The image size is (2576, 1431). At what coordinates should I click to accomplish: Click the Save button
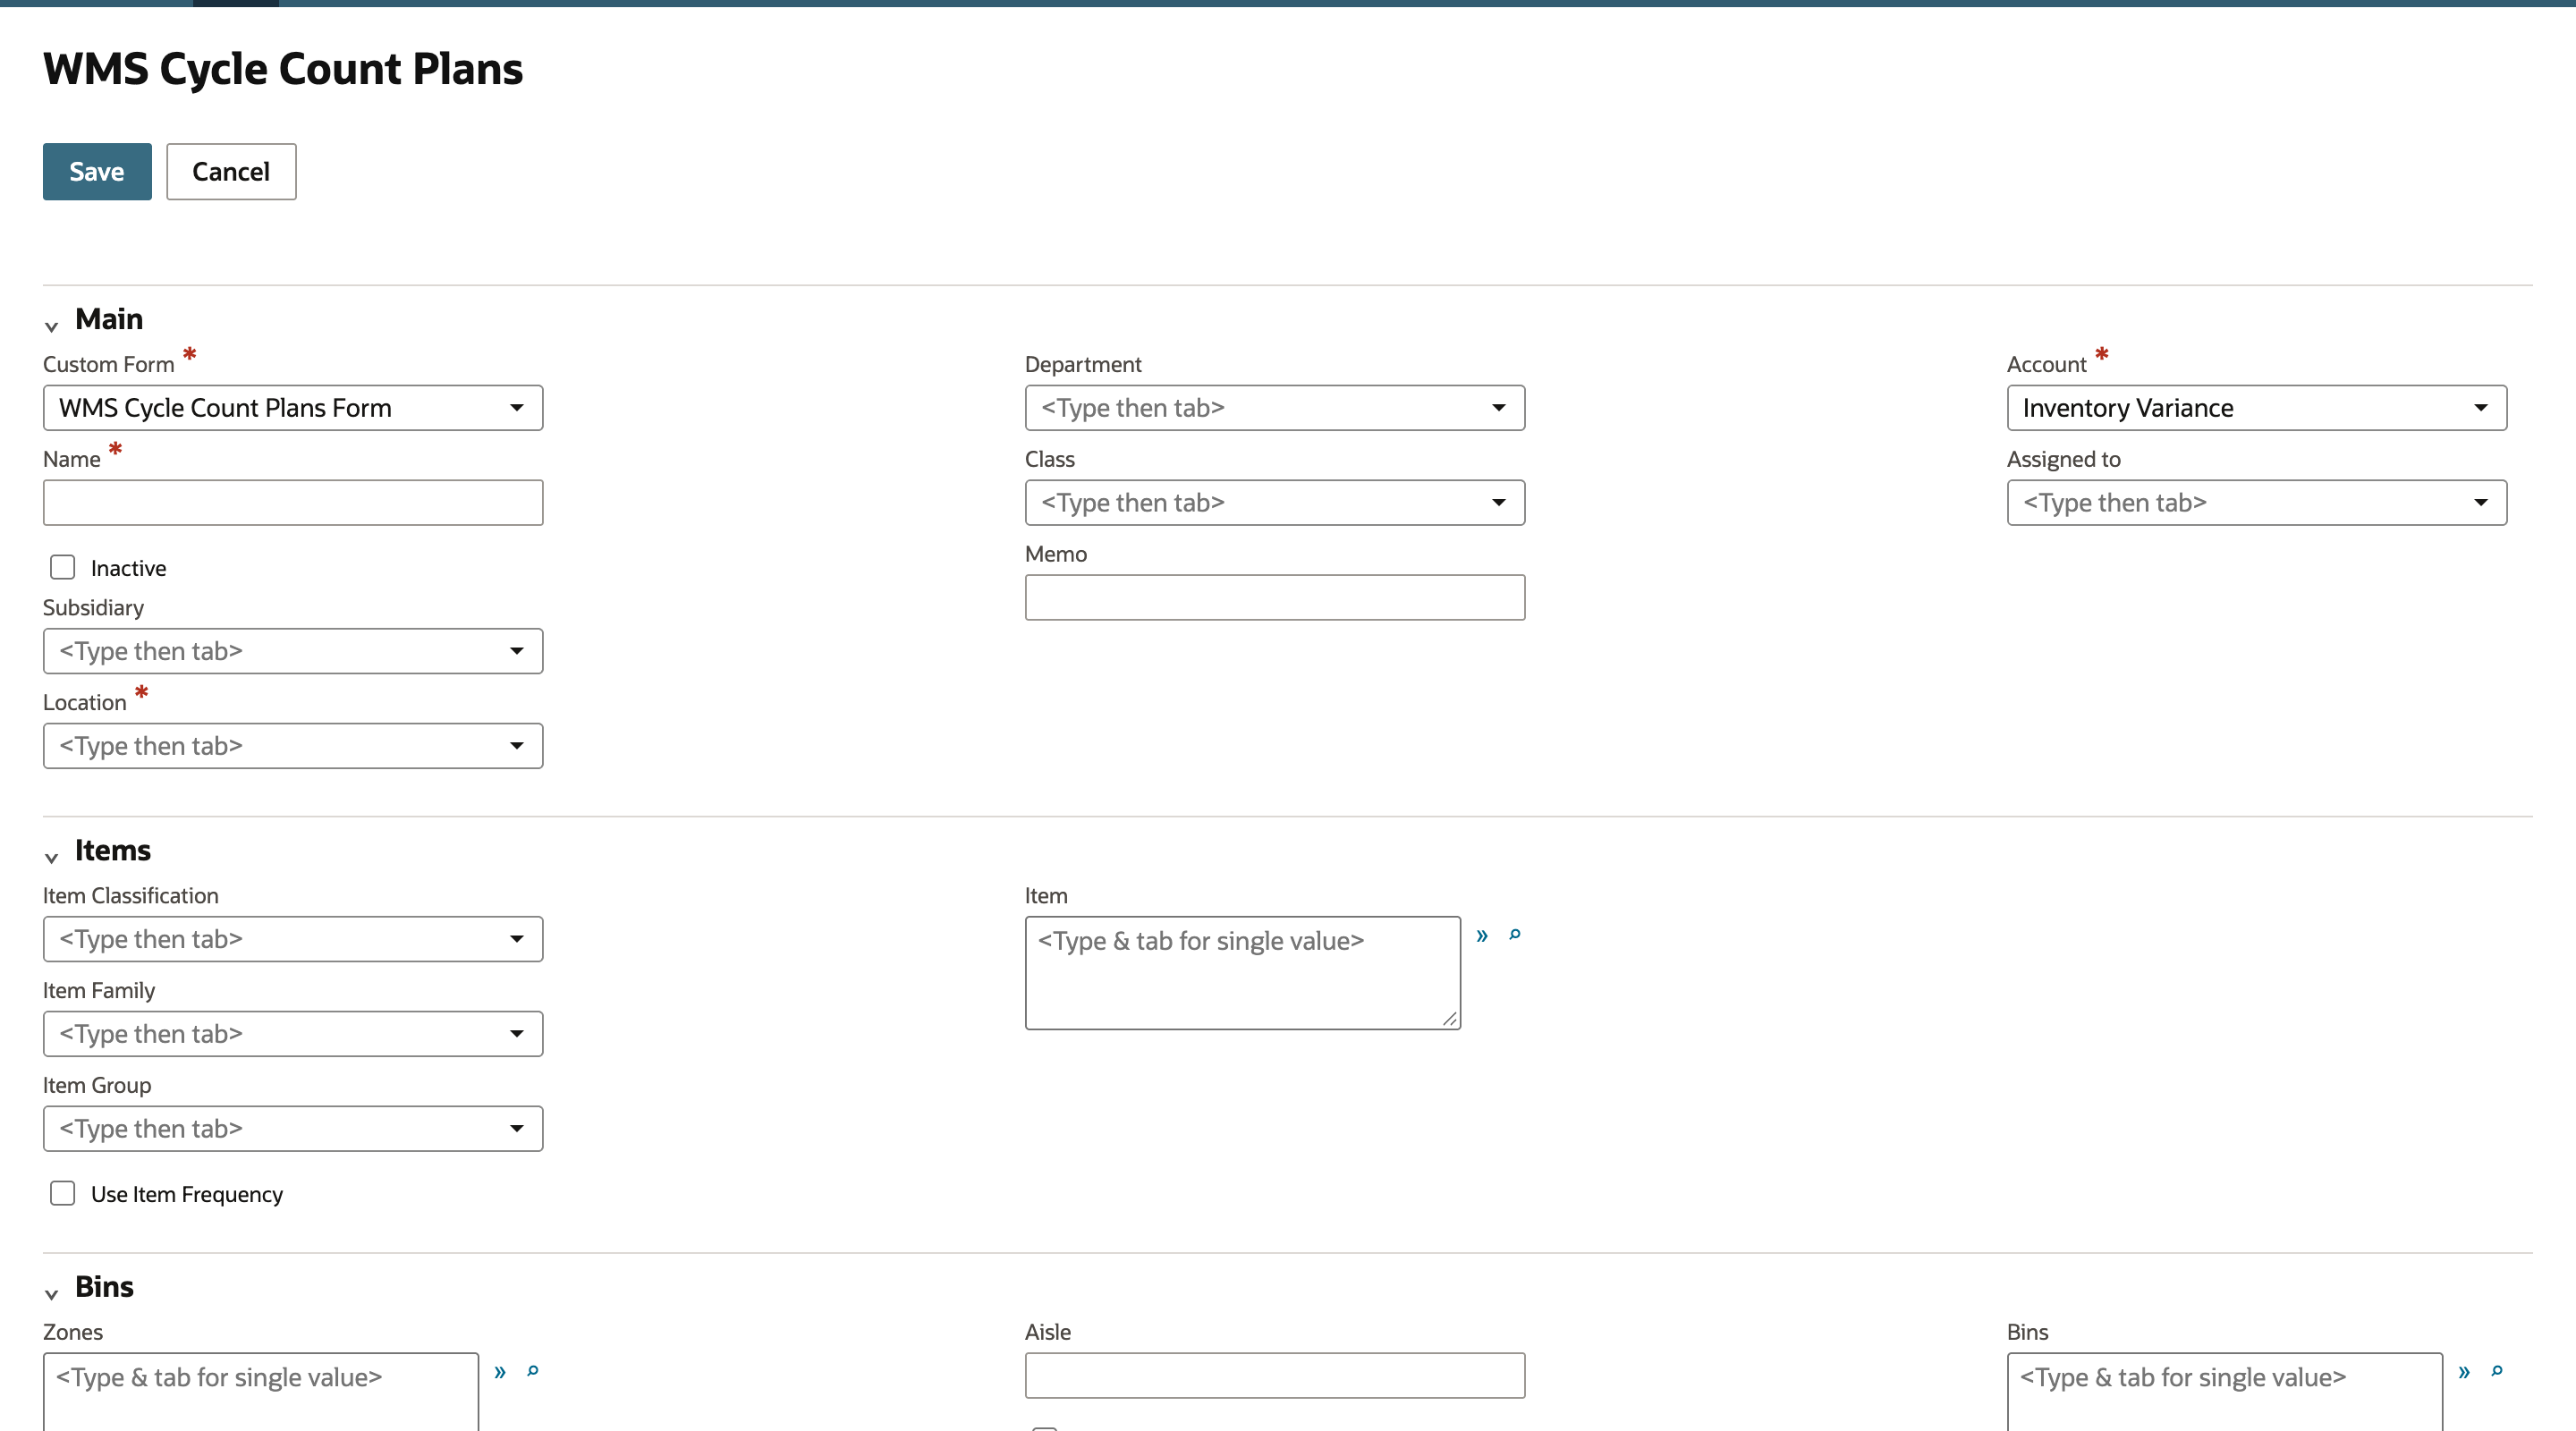(x=97, y=171)
